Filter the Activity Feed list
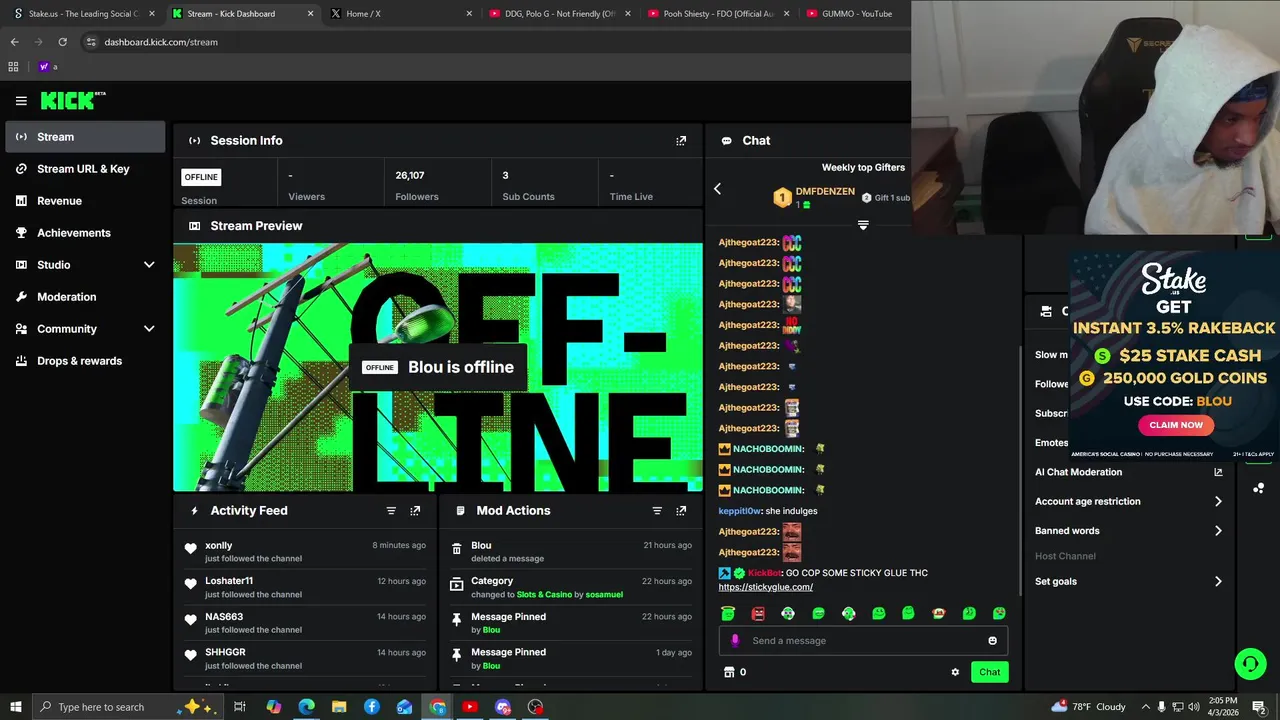Image resolution: width=1280 pixels, height=720 pixels. pyautogui.click(x=391, y=511)
